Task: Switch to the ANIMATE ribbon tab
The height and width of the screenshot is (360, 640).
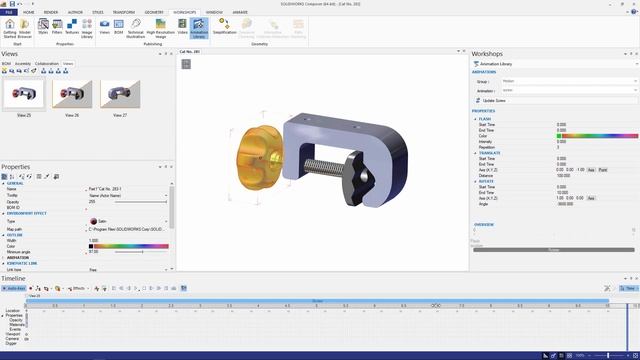Action: pyautogui.click(x=240, y=12)
